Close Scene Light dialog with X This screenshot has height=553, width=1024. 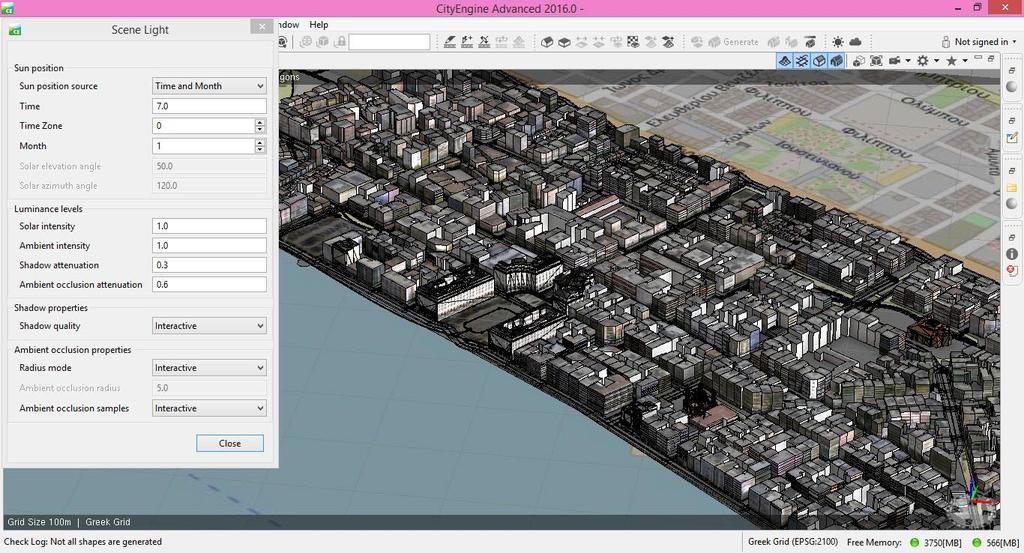[x=262, y=27]
